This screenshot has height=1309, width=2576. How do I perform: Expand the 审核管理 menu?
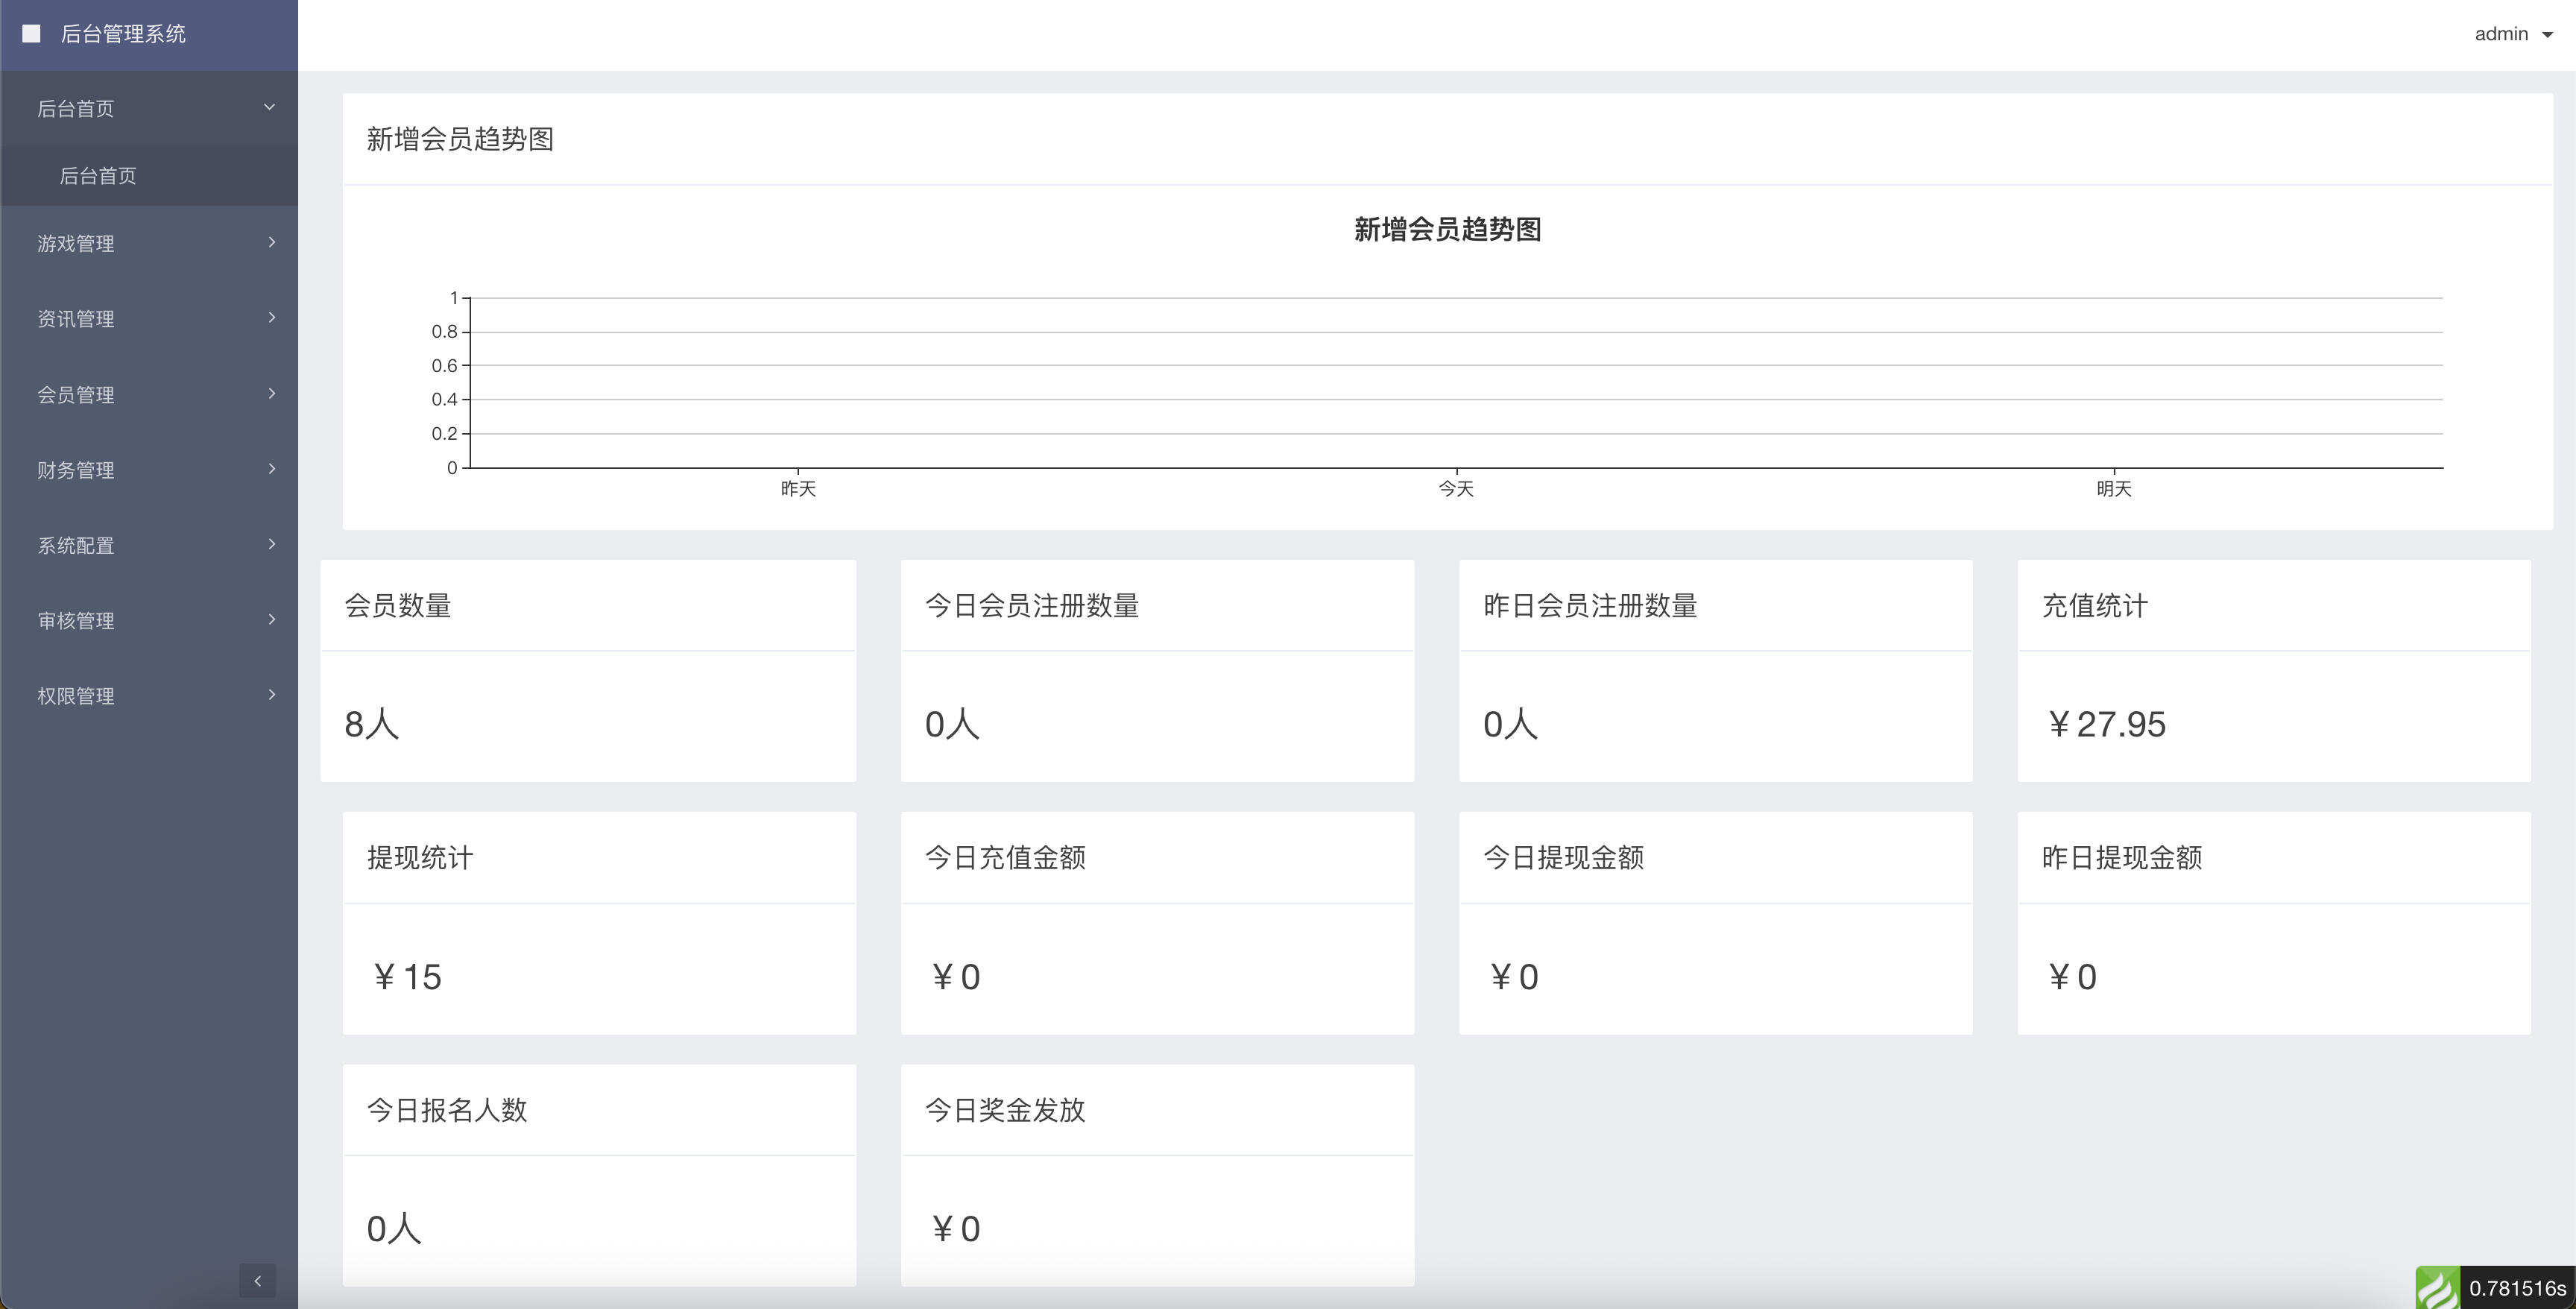[150, 620]
